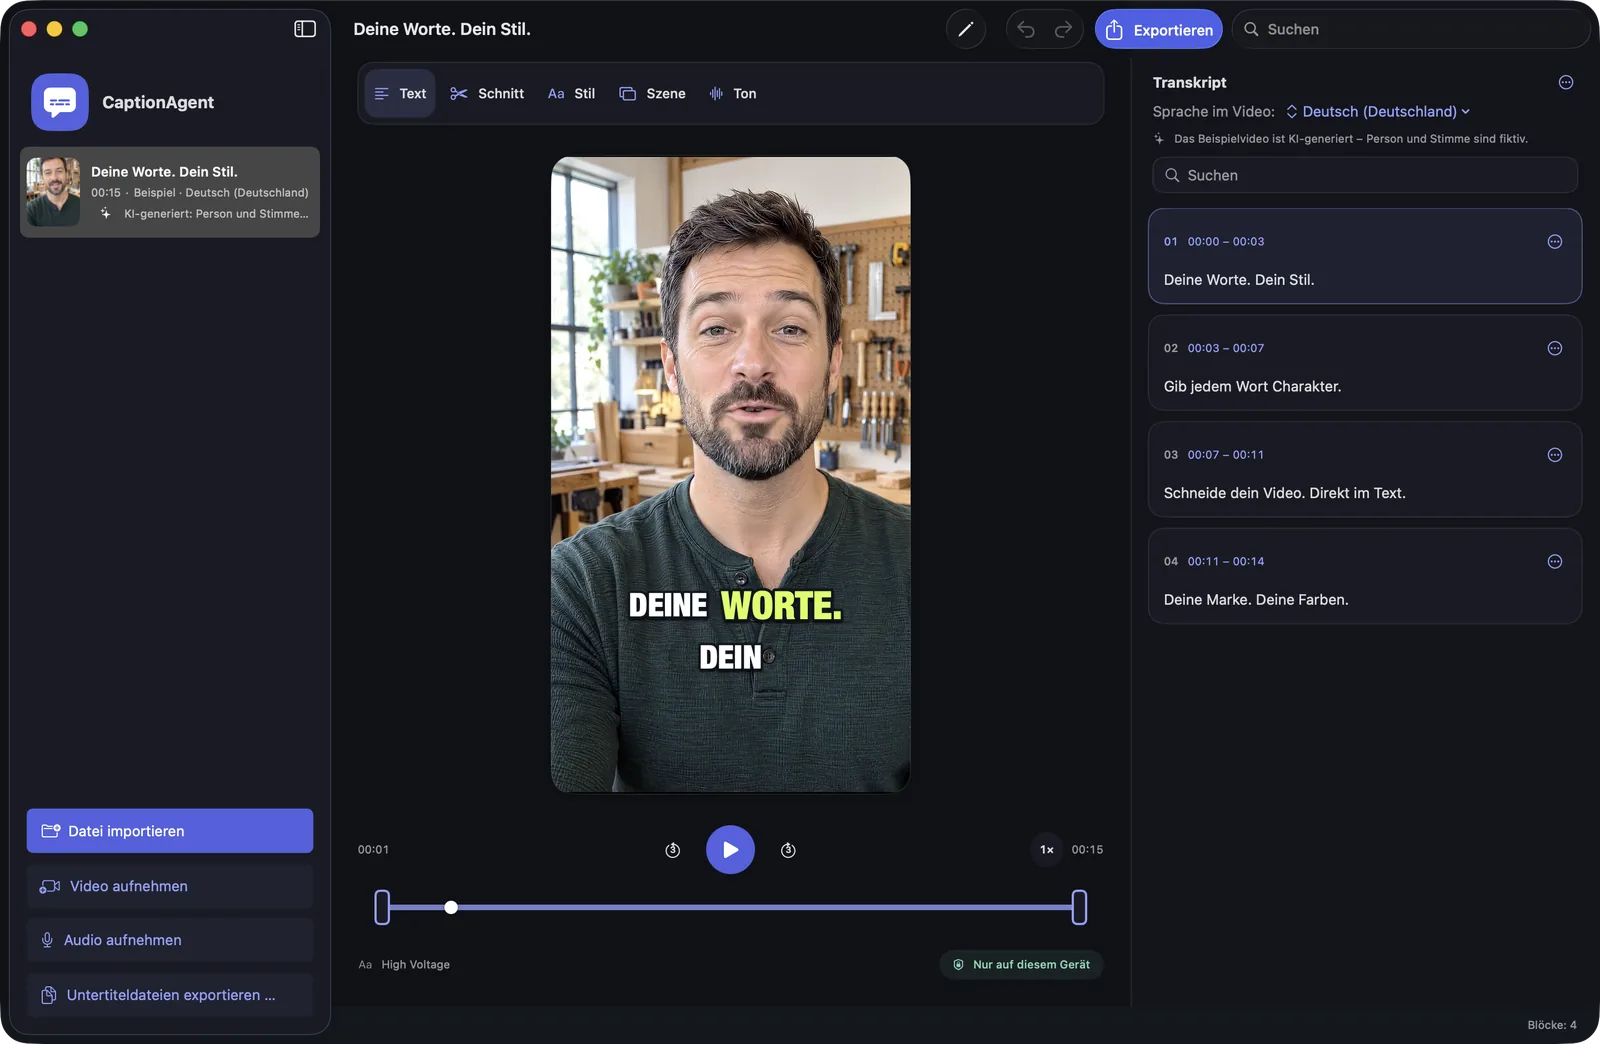Click the Exportieren button
Screen dimensions: 1600x1044
pos(1159,29)
